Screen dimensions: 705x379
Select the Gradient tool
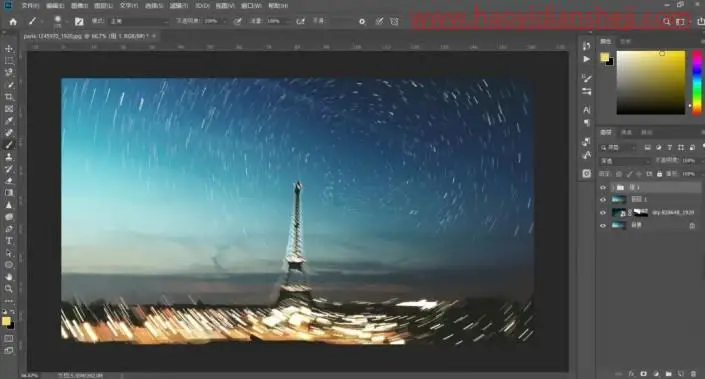pyautogui.click(x=9, y=193)
